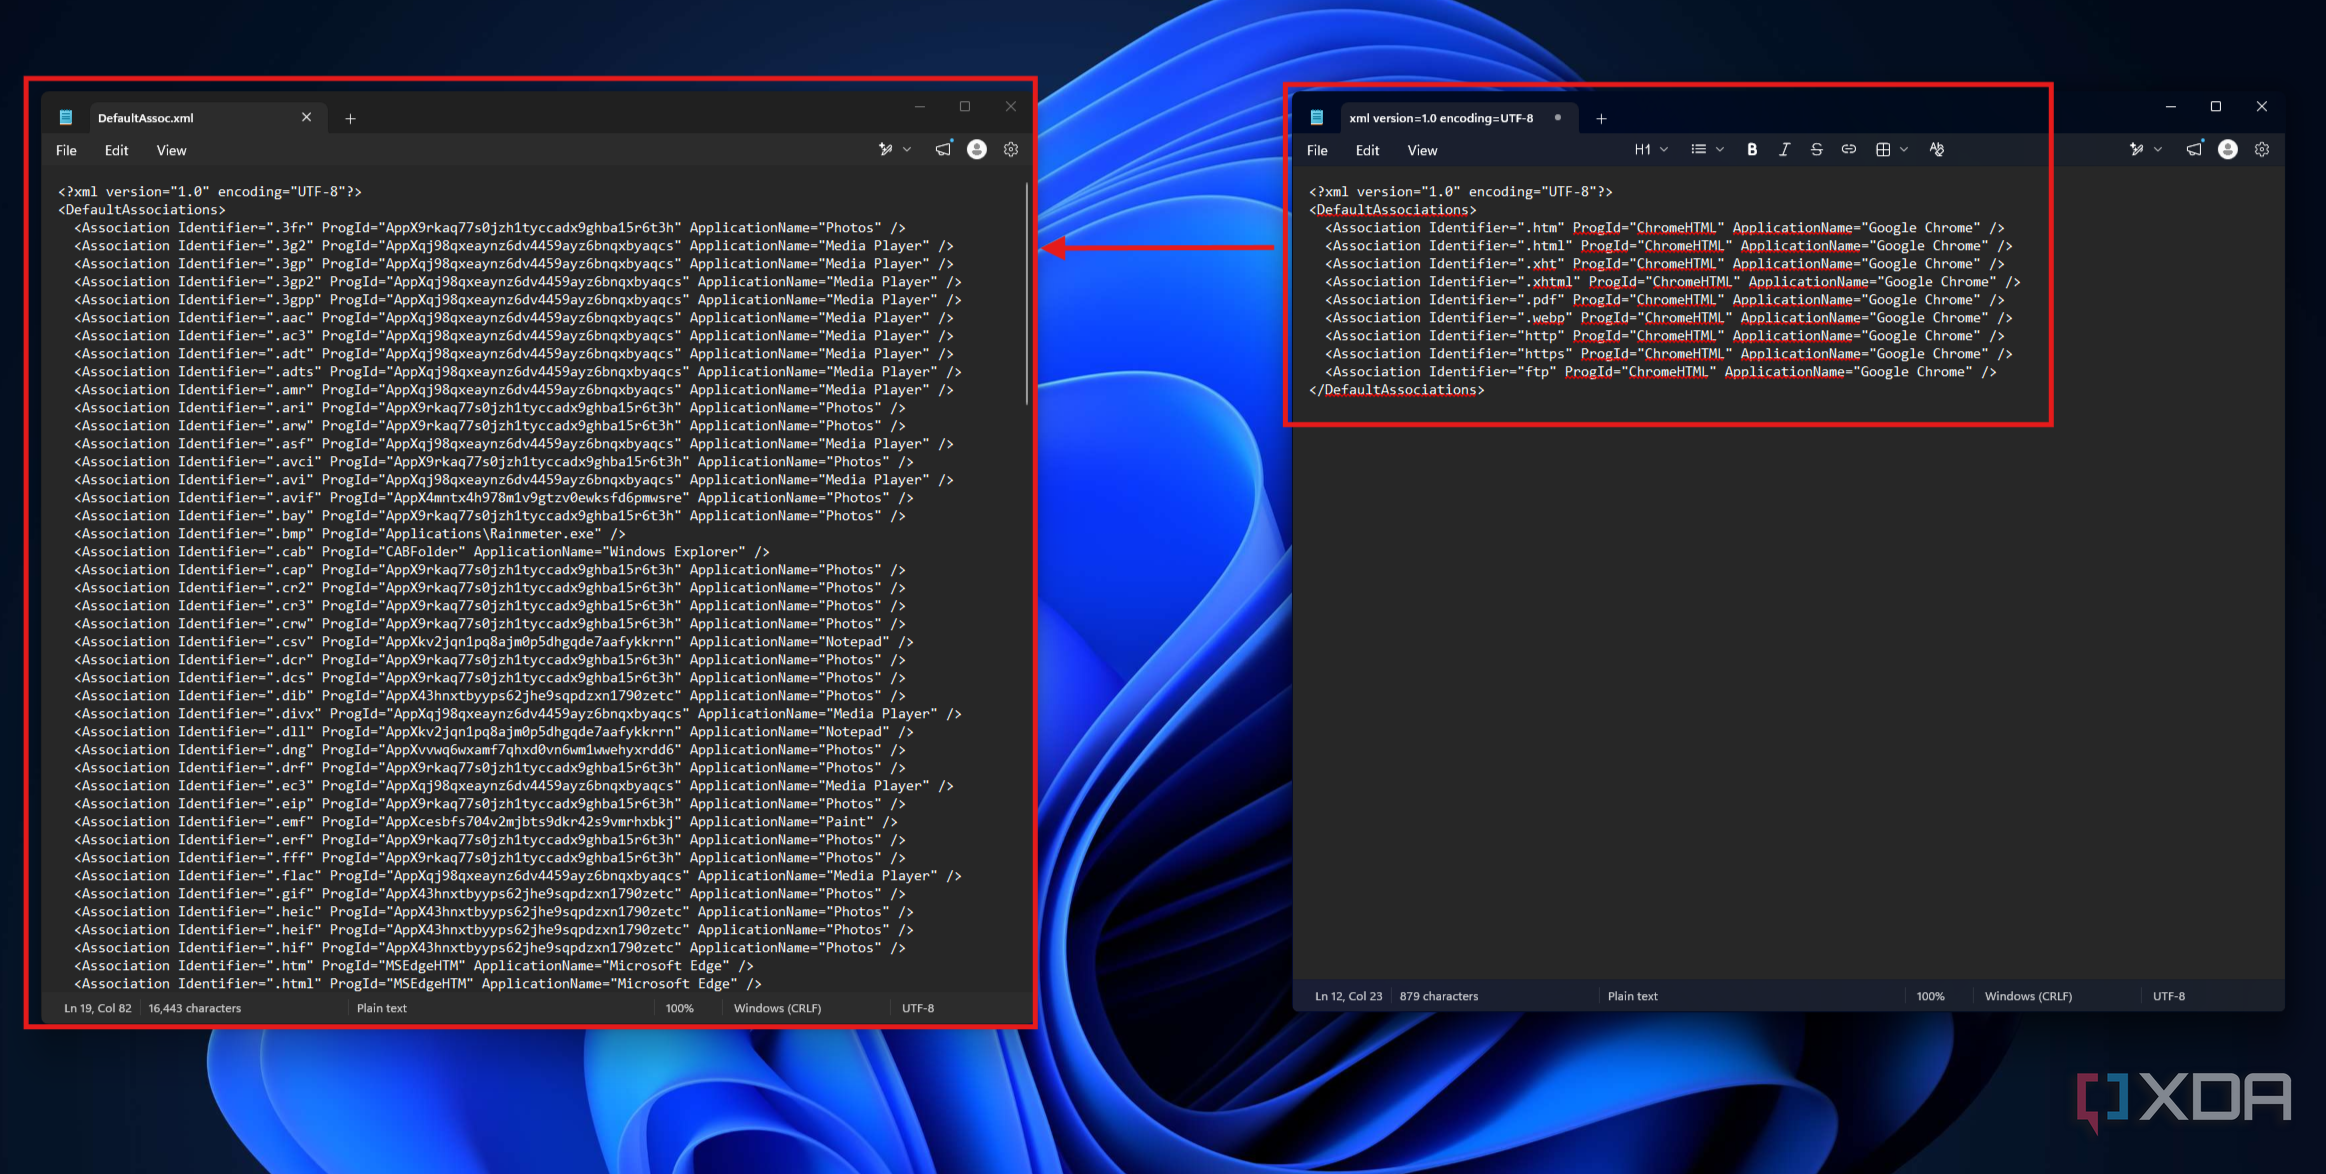Click 'Windows (CRLF)' in DefaultAssoc.xml status bar

coord(778,1008)
